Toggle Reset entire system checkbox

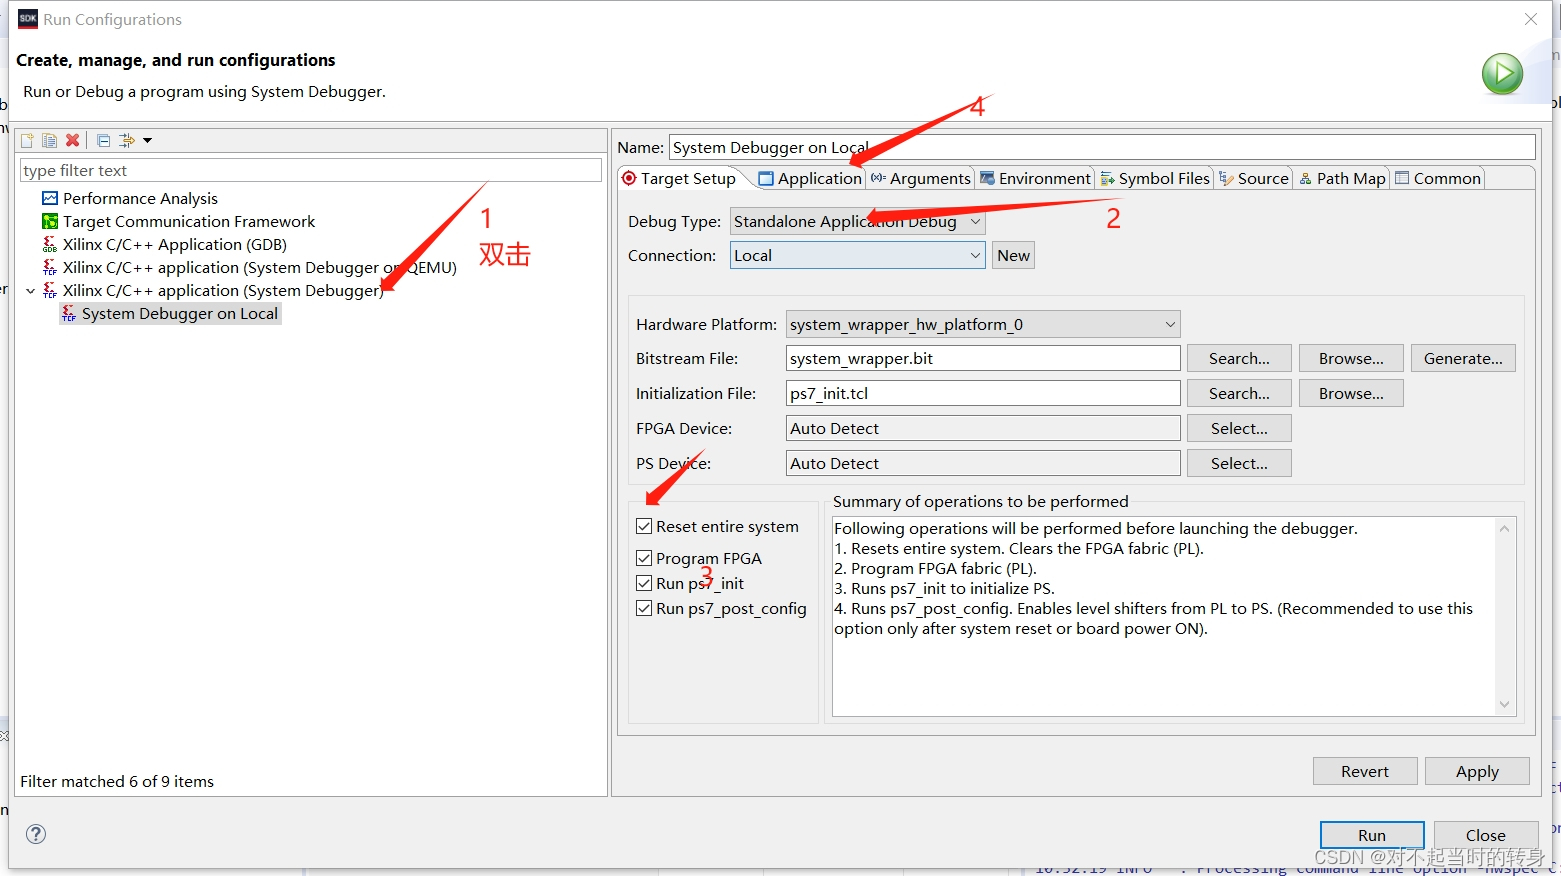[x=644, y=526]
